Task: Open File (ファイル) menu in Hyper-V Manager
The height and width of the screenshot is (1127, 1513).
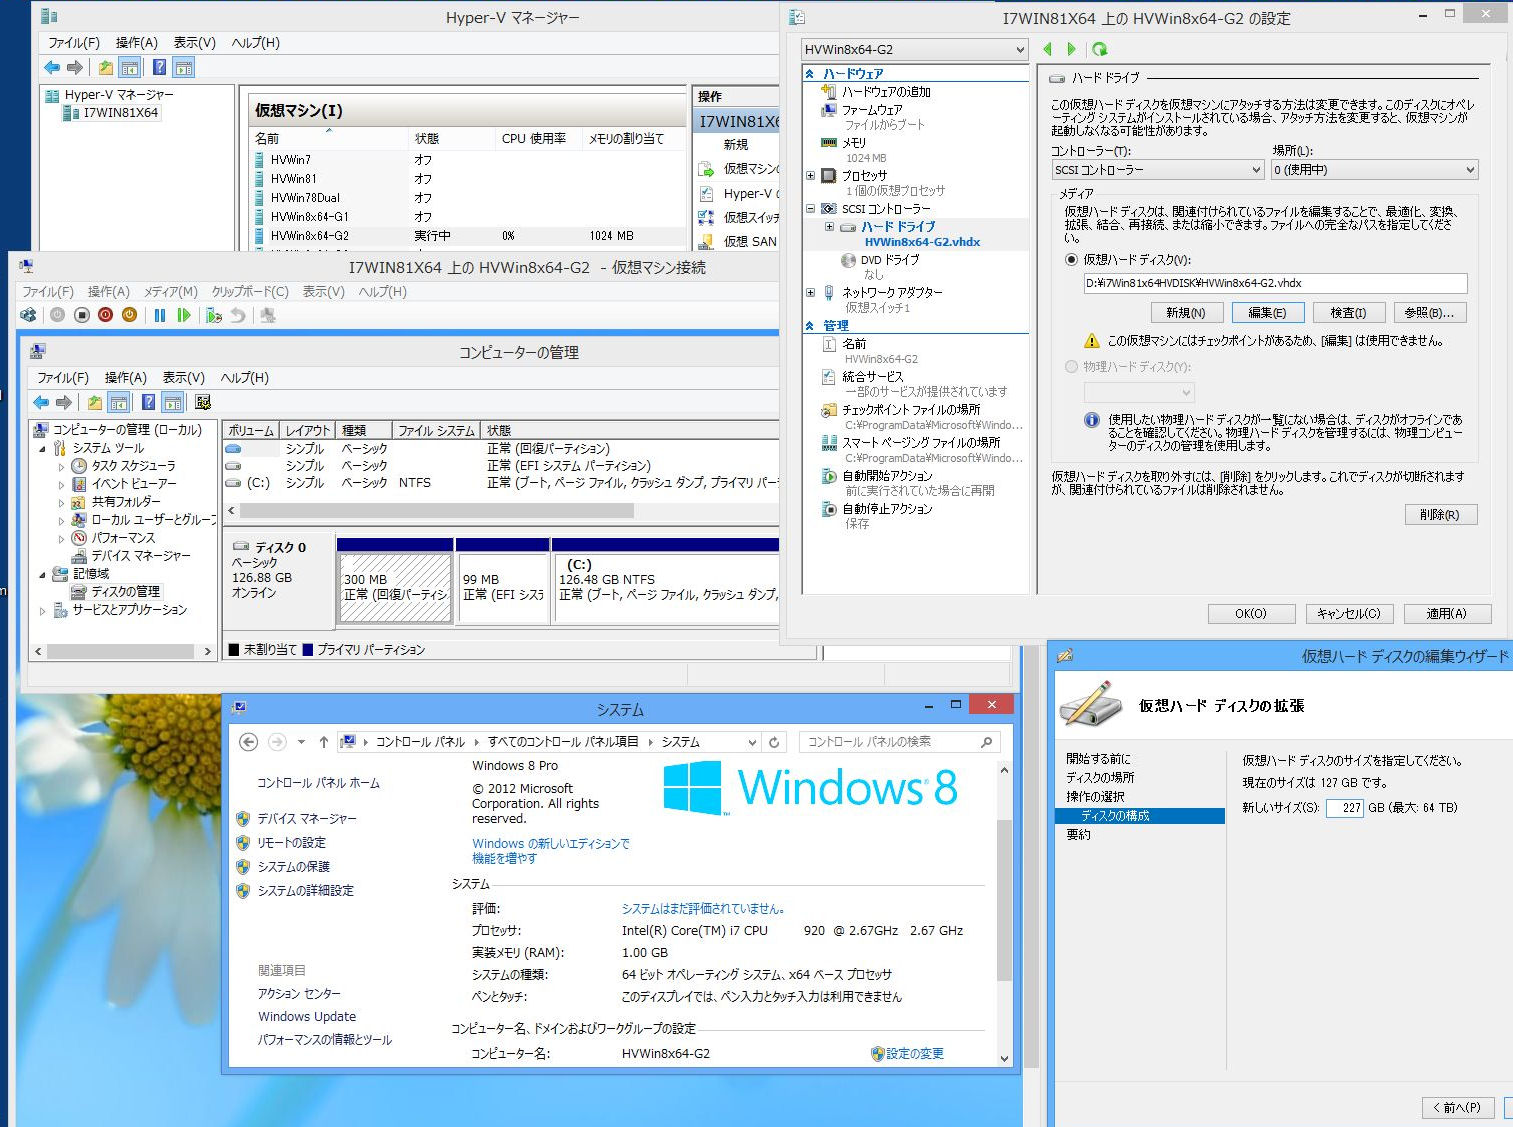Action: point(74,43)
